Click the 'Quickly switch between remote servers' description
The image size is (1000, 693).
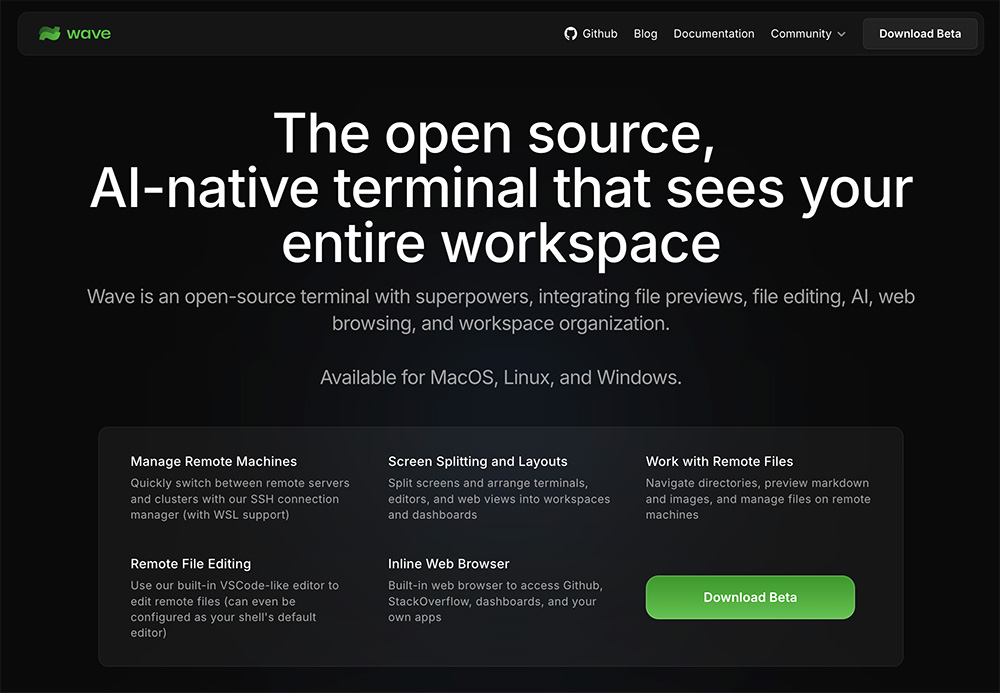[x=240, y=499]
